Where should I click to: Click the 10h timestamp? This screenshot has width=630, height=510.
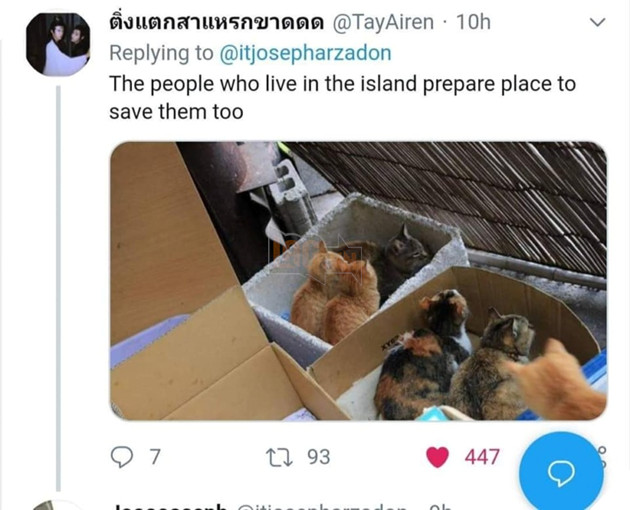[x=473, y=22]
